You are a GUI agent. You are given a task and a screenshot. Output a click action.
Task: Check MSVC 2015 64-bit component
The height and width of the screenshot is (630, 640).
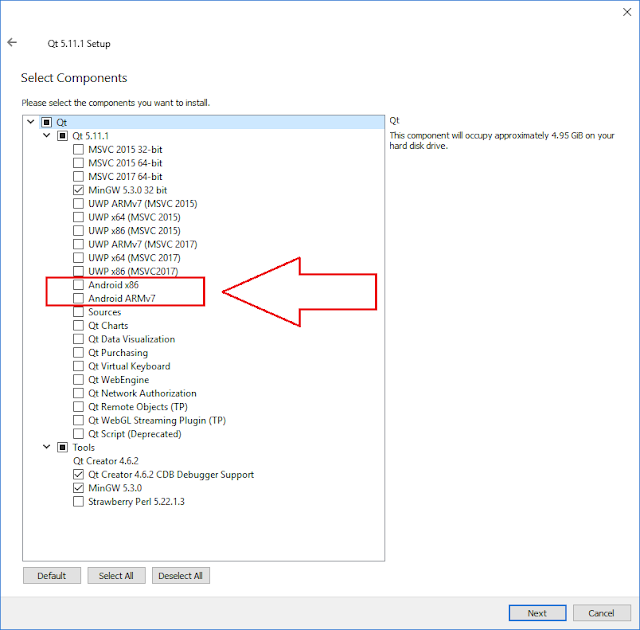pyautogui.click(x=78, y=163)
